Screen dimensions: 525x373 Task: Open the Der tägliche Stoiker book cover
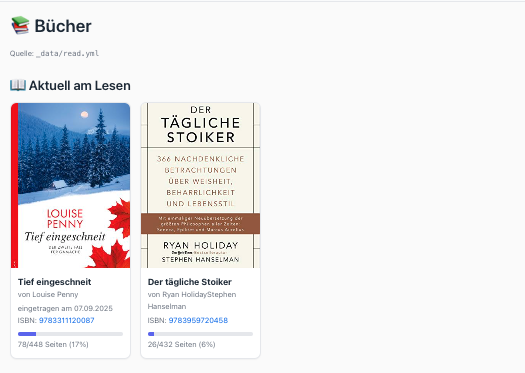(x=200, y=185)
